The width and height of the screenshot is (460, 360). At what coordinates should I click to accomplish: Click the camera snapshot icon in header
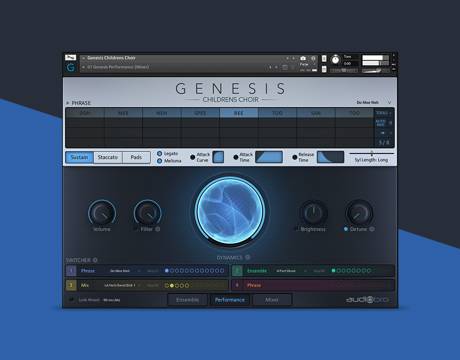tap(303, 58)
